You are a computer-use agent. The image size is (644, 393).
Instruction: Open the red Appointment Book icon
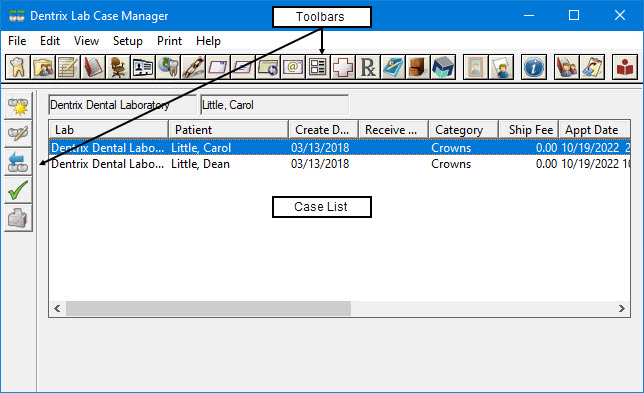click(x=93, y=67)
